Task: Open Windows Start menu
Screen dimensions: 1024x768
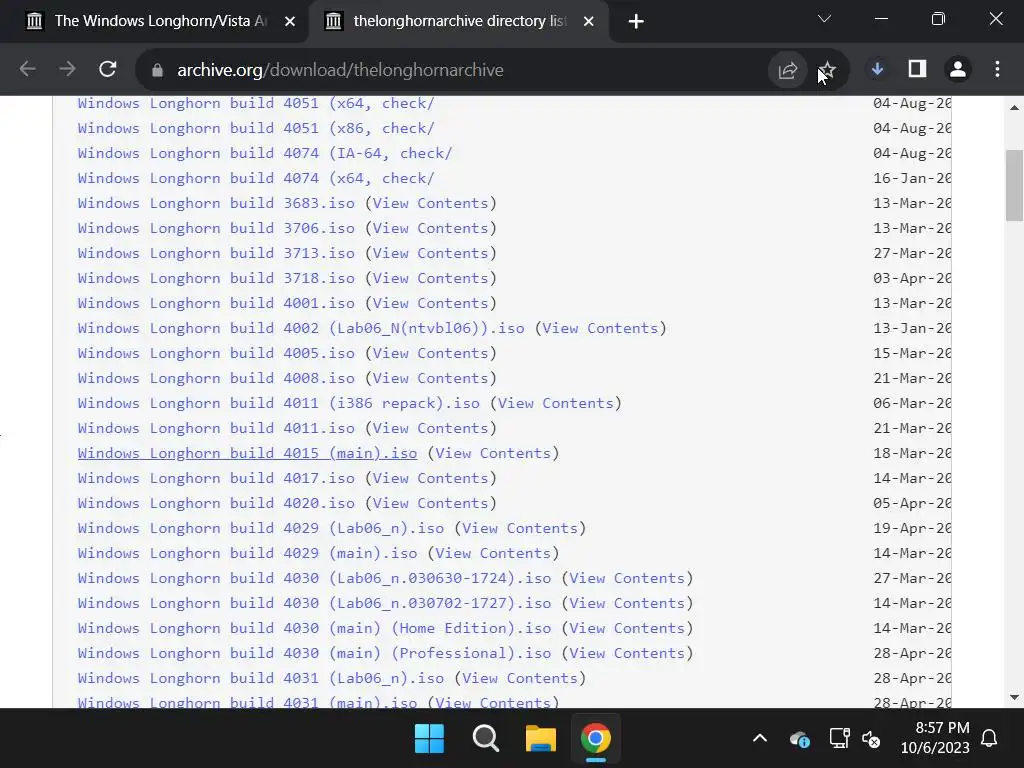Action: 429,739
